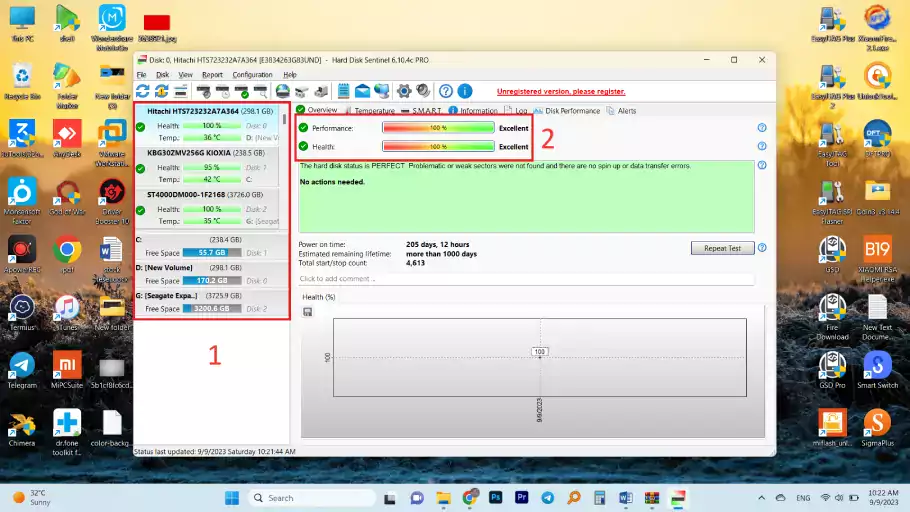Click the blue refresh arrows toolbar icon
This screenshot has width=910, height=512.
tap(142, 91)
